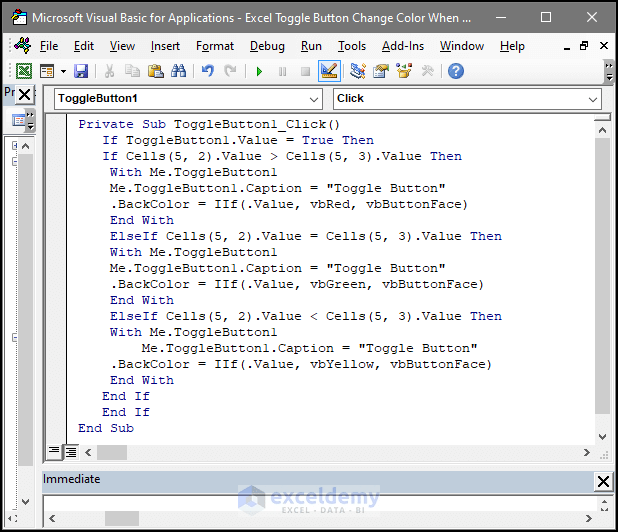The height and width of the screenshot is (532, 618).
Task: Expand the ToggleButton1 object dropdown
Action: tap(314, 99)
